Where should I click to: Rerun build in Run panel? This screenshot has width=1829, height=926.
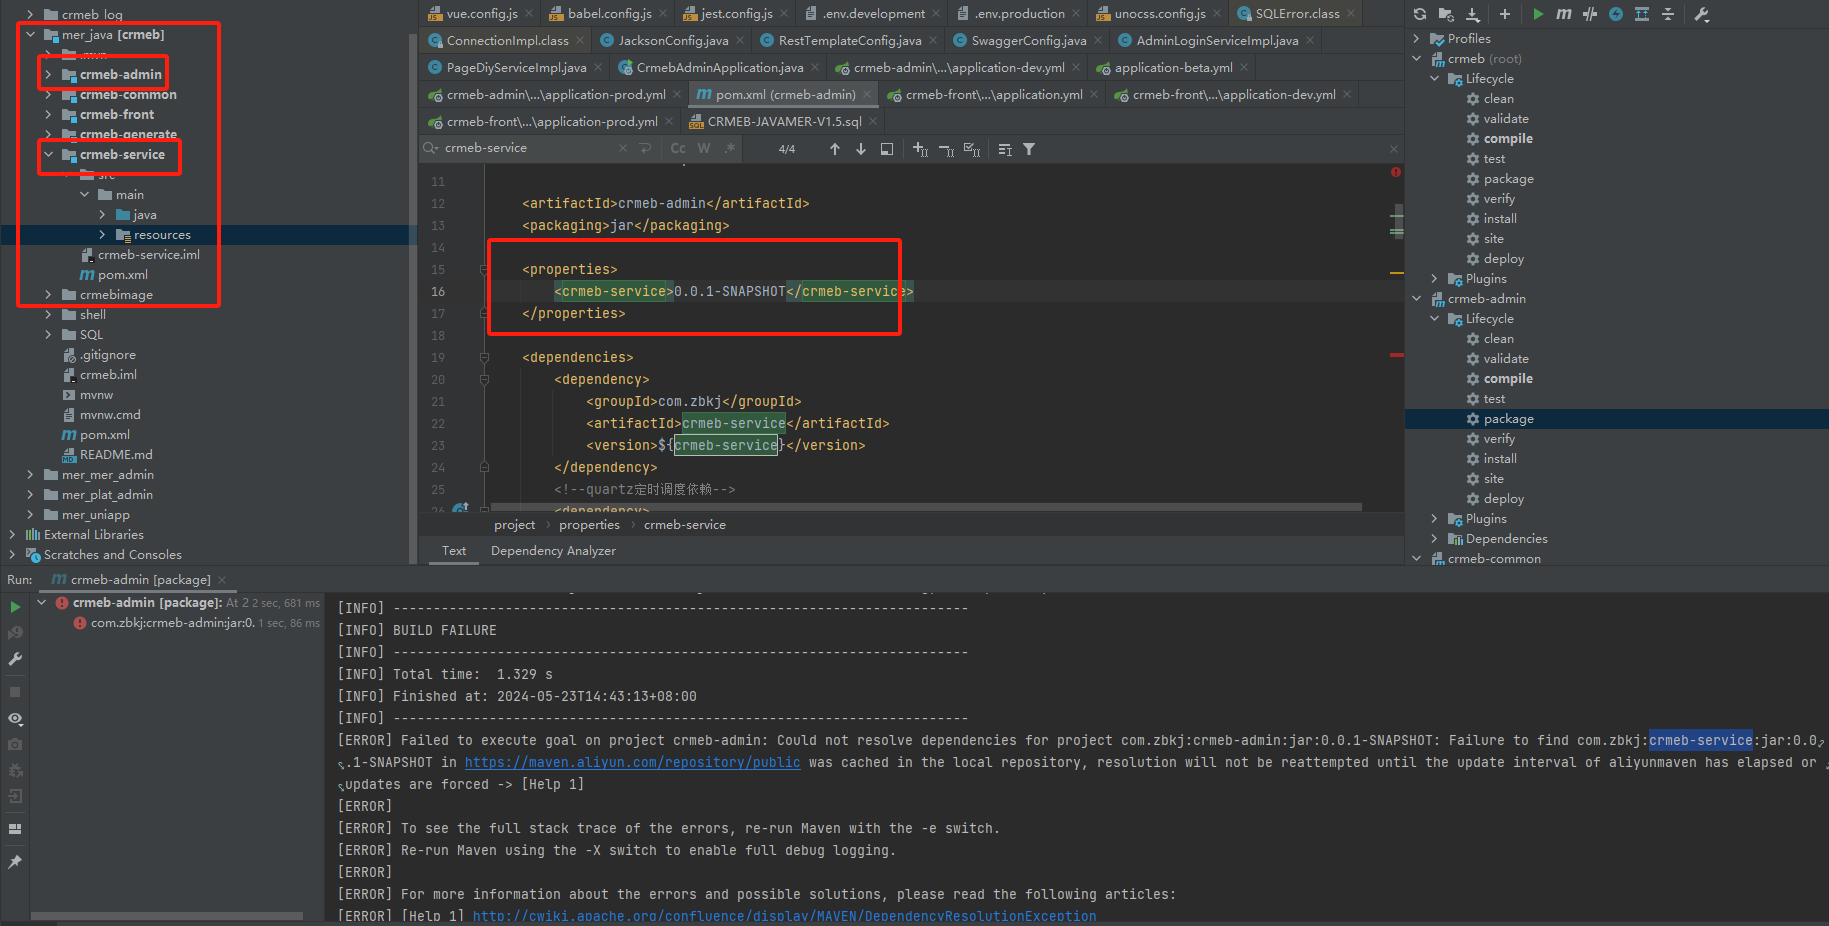pos(15,607)
